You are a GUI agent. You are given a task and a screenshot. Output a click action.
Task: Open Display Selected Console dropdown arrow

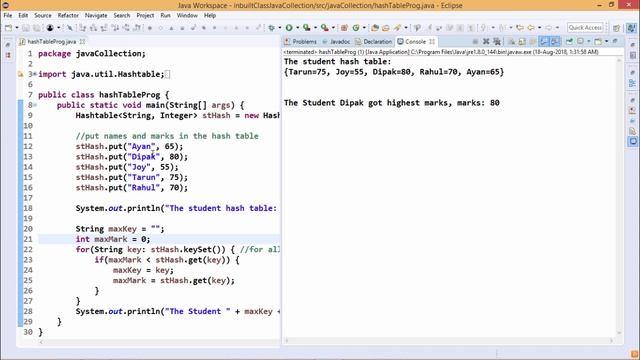[x=589, y=41]
